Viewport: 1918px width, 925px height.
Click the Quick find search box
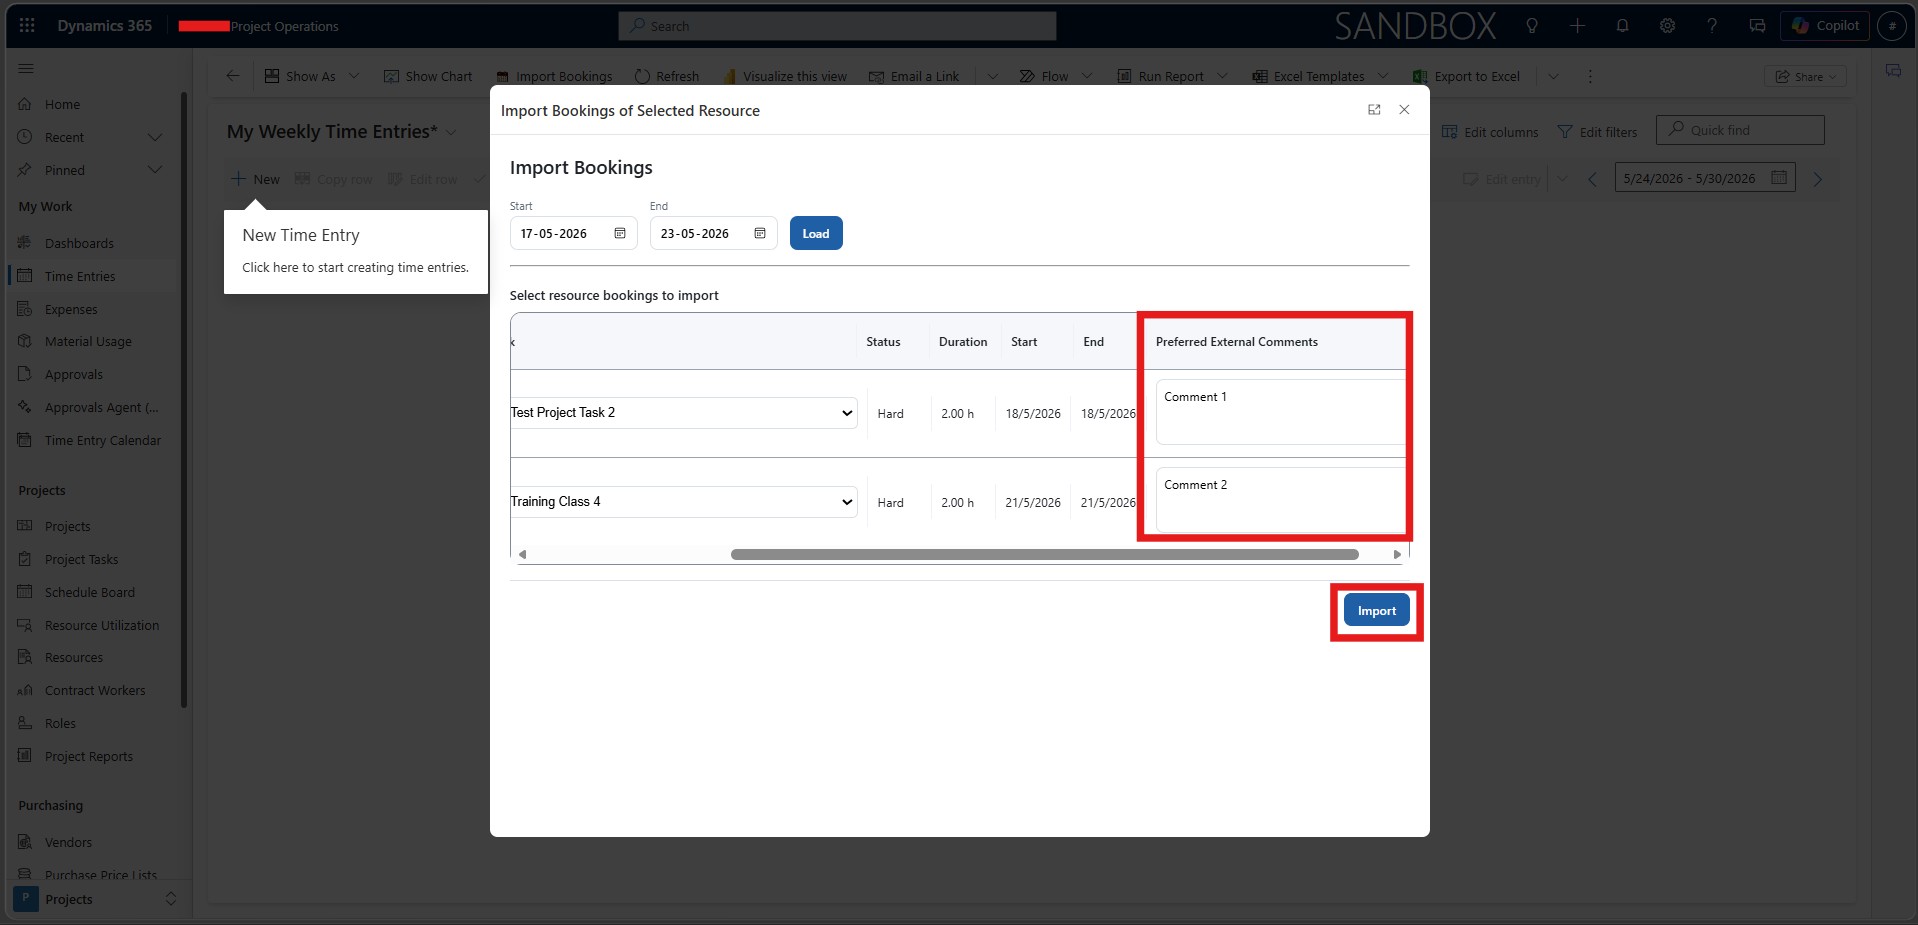(1740, 130)
